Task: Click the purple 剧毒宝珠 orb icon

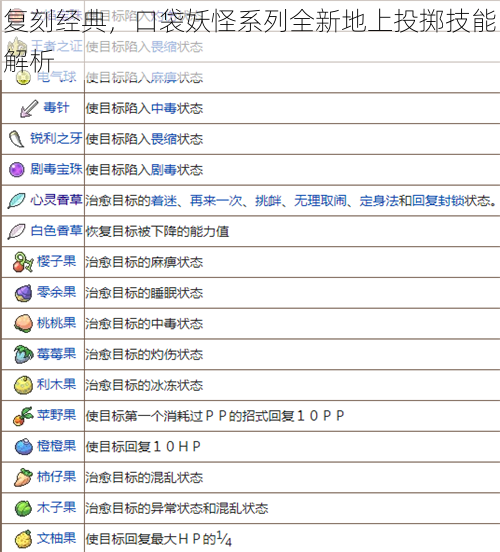Action: pos(17,169)
